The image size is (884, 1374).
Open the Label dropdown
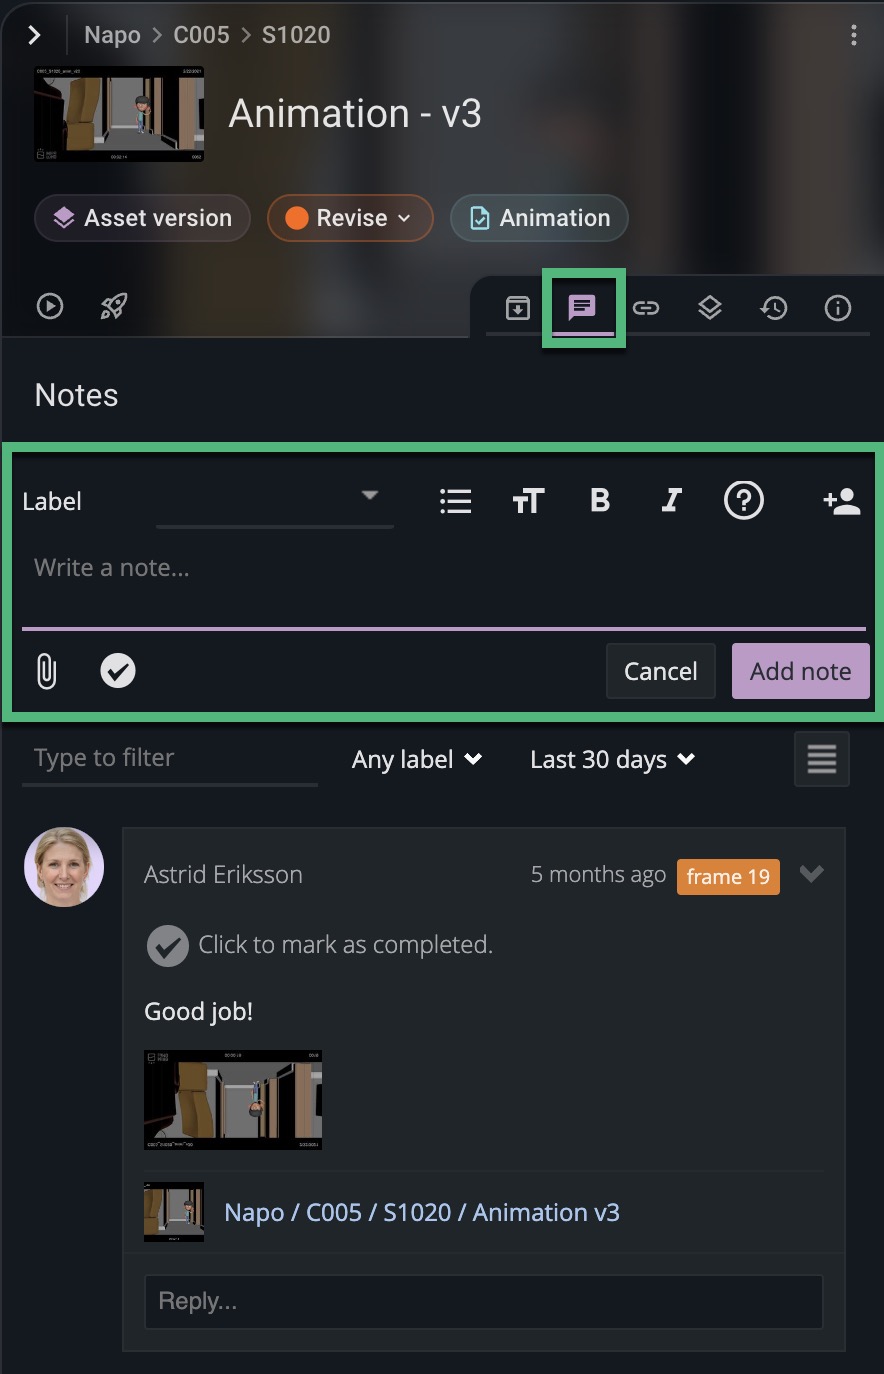(370, 495)
